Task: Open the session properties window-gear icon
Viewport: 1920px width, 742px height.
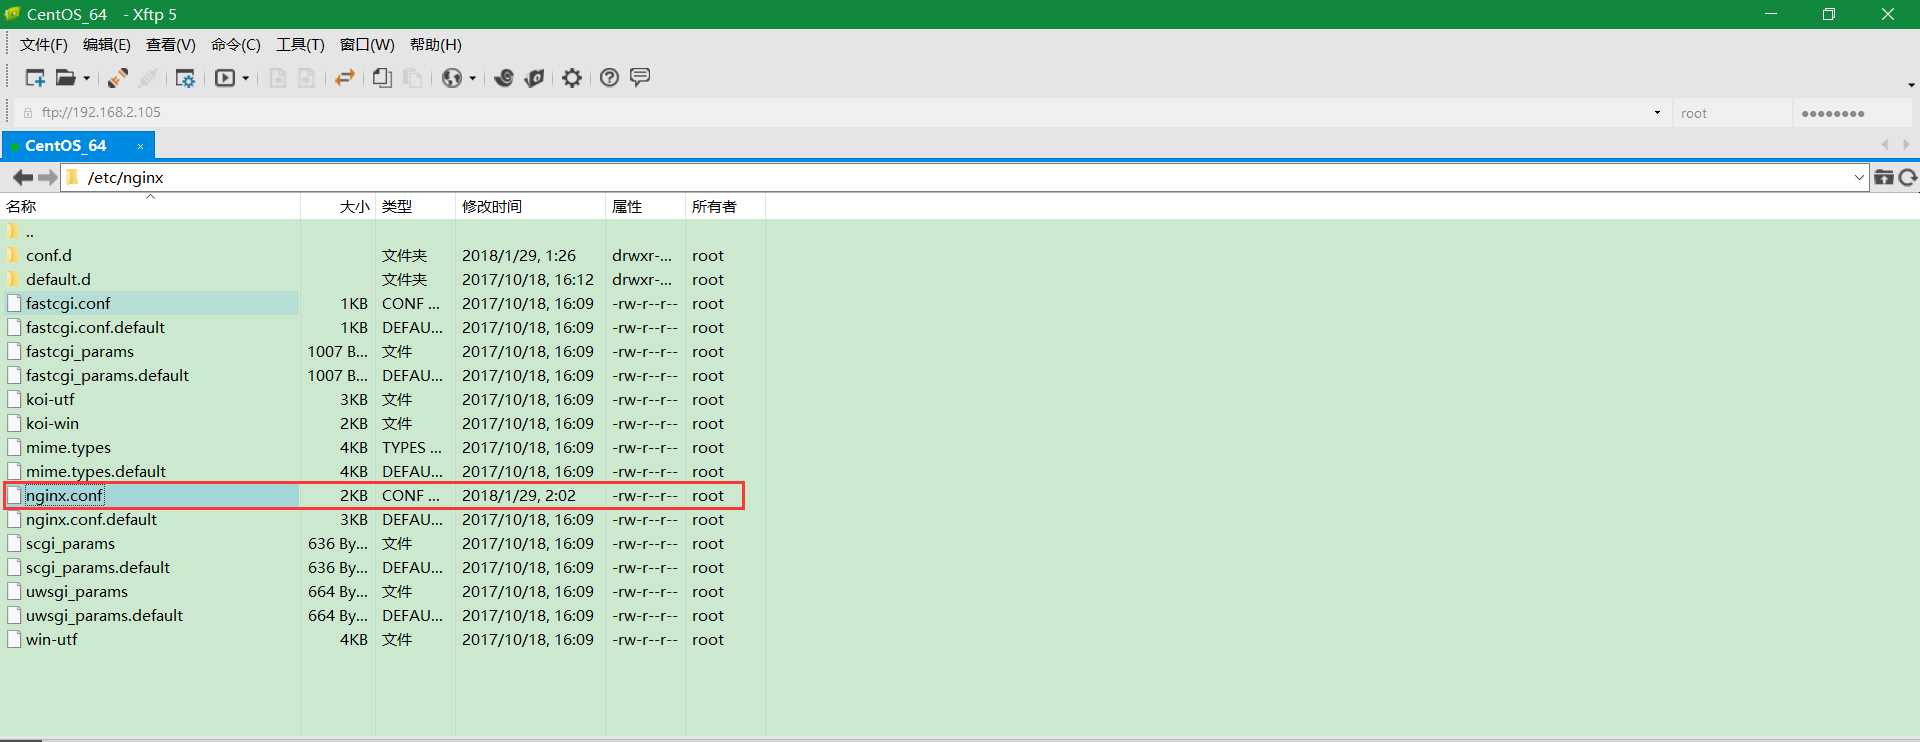Action: [185, 78]
